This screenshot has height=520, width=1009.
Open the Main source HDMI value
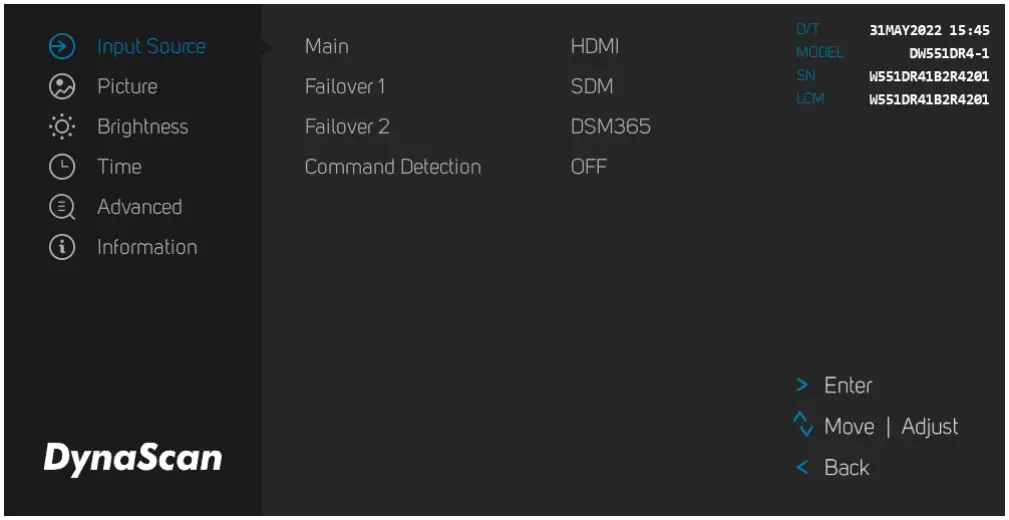coord(595,47)
